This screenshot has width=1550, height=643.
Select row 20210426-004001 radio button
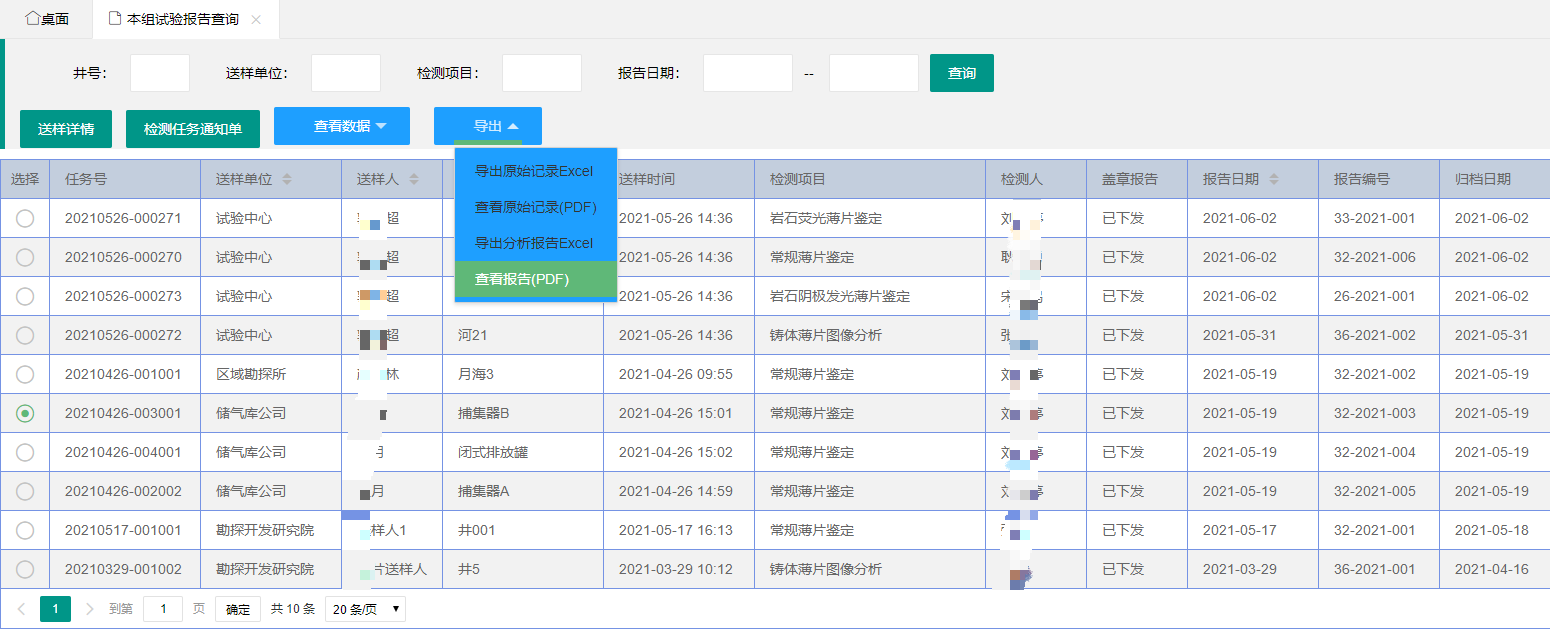(x=26, y=452)
